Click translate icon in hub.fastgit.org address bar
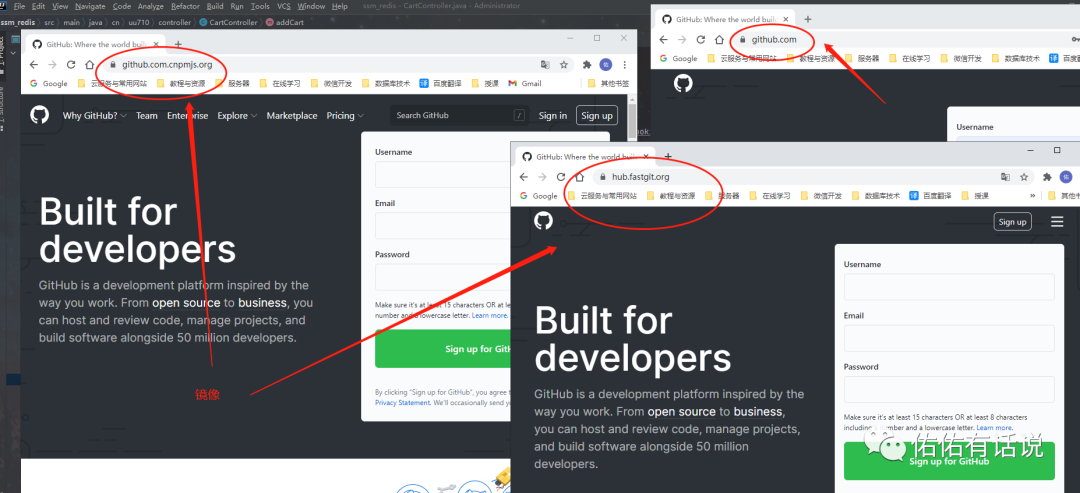1080x493 pixels. pyautogui.click(x=1006, y=177)
